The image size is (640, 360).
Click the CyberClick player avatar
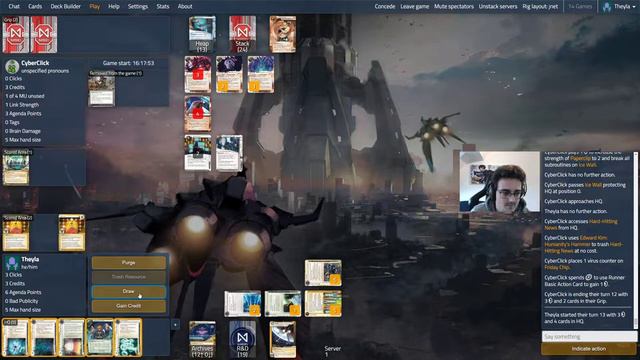tap(12, 67)
